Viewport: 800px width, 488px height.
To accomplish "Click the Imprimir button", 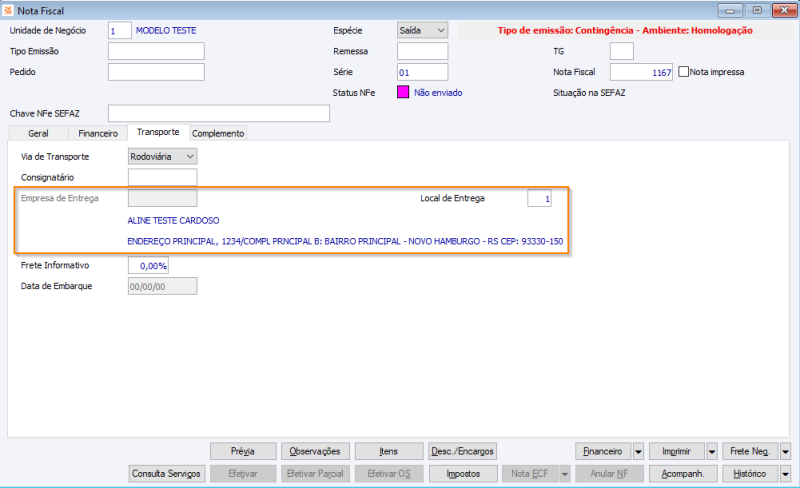I will pos(677,451).
